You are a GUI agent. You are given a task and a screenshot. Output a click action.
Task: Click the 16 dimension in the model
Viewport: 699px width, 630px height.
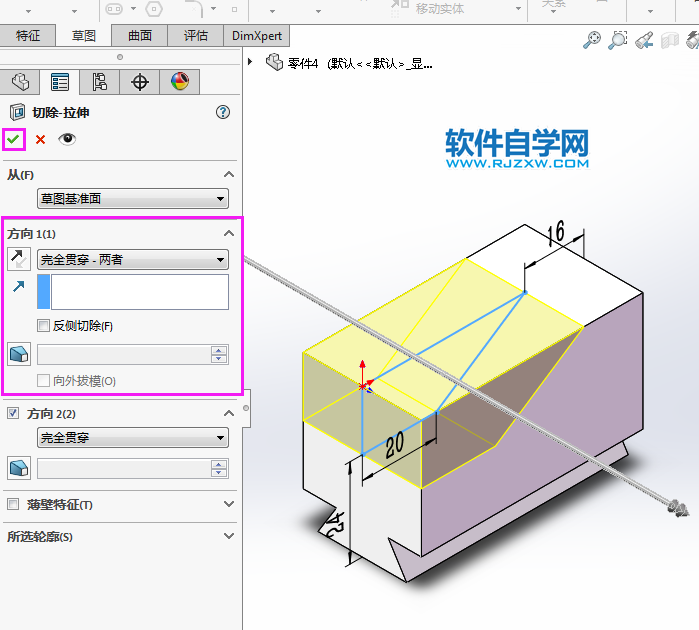click(x=556, y=233)
